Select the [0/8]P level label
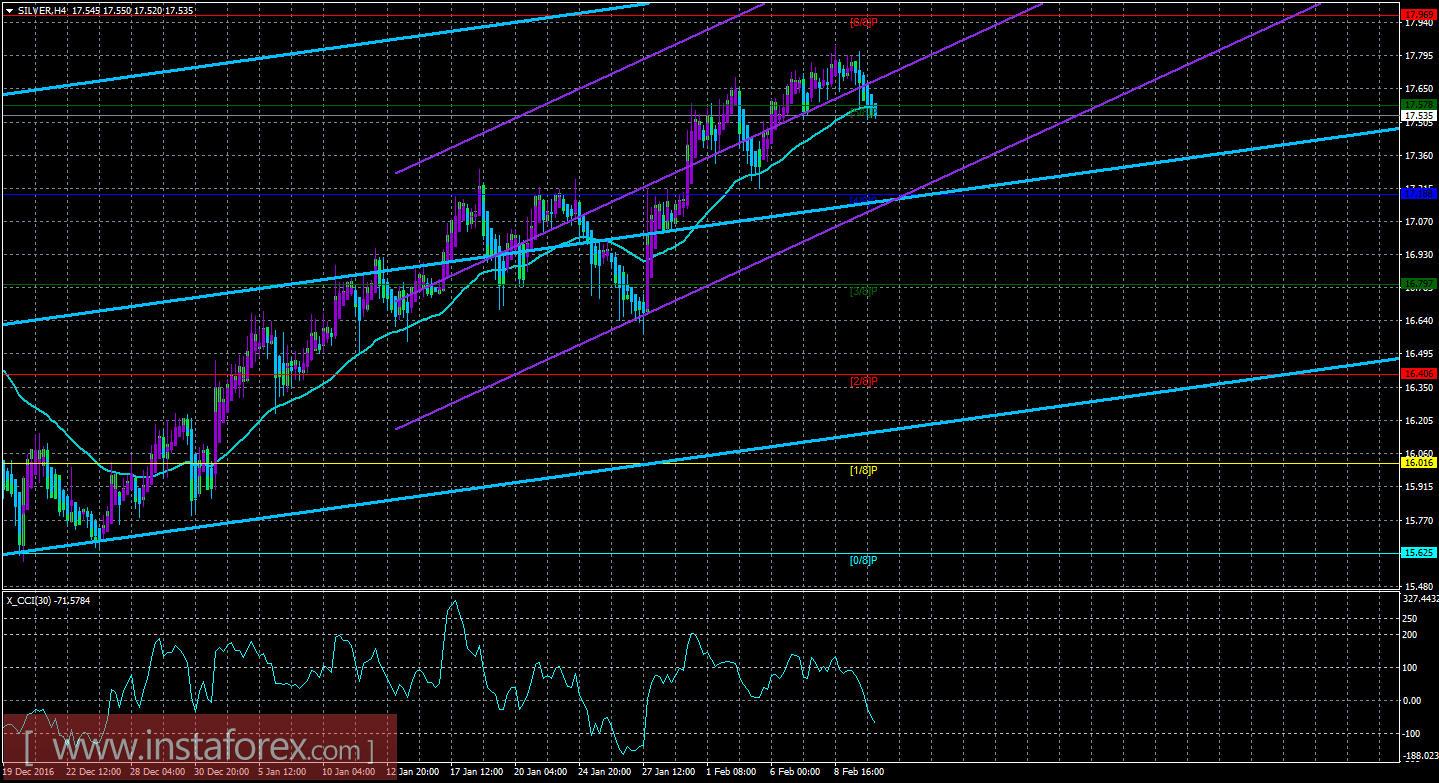This screenshot has height=783, width=1439. tap(863, 560)
